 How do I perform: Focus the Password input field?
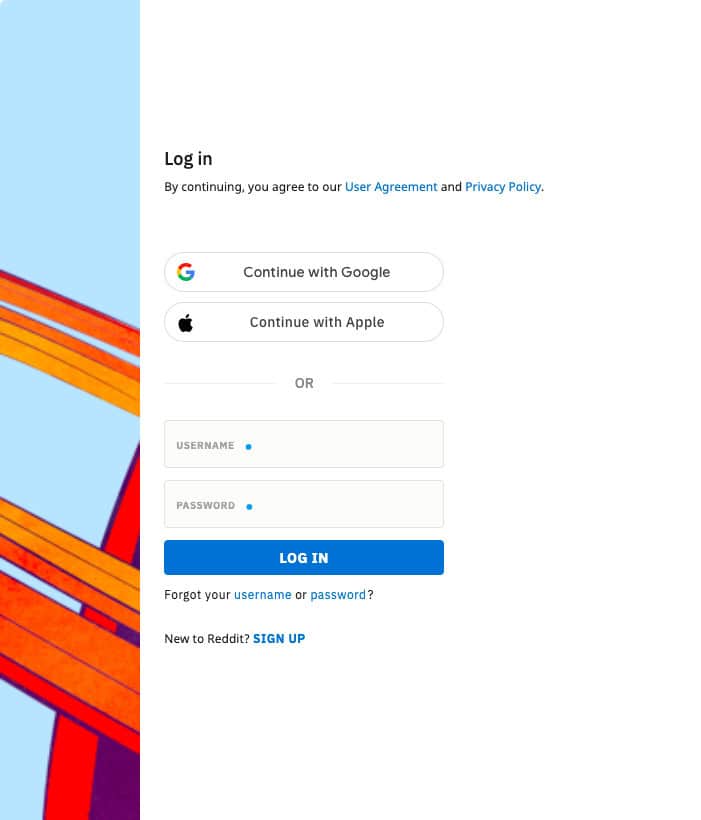pyautogui.click(x=304, y=504)
